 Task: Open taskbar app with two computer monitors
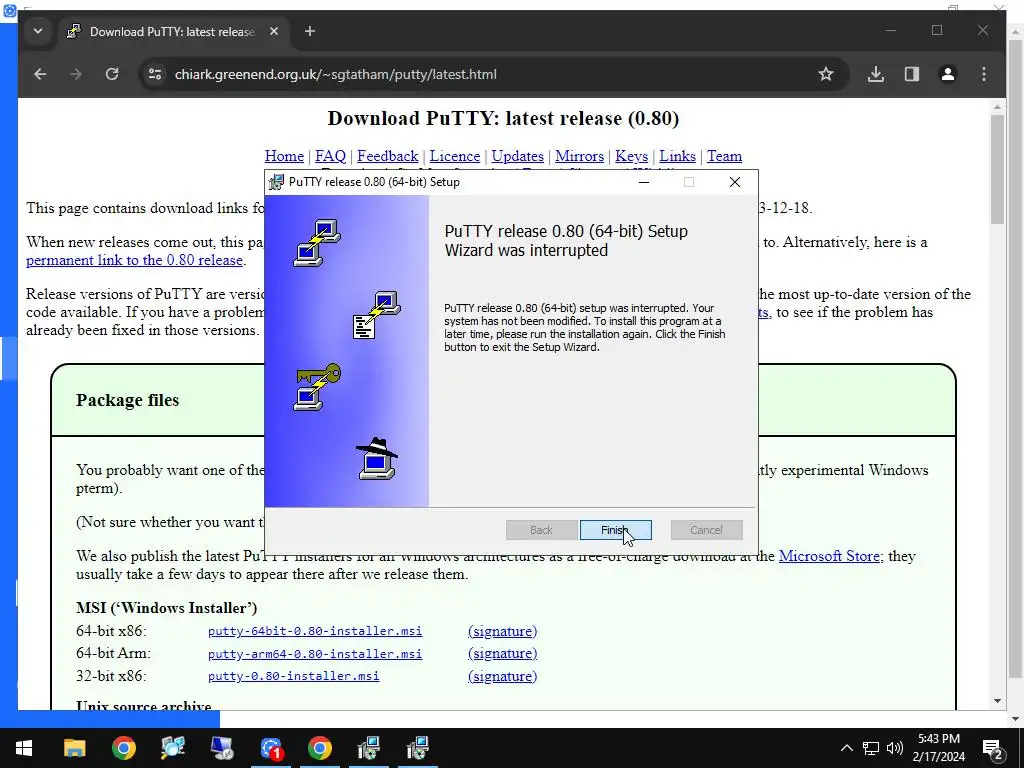[173, 748]
